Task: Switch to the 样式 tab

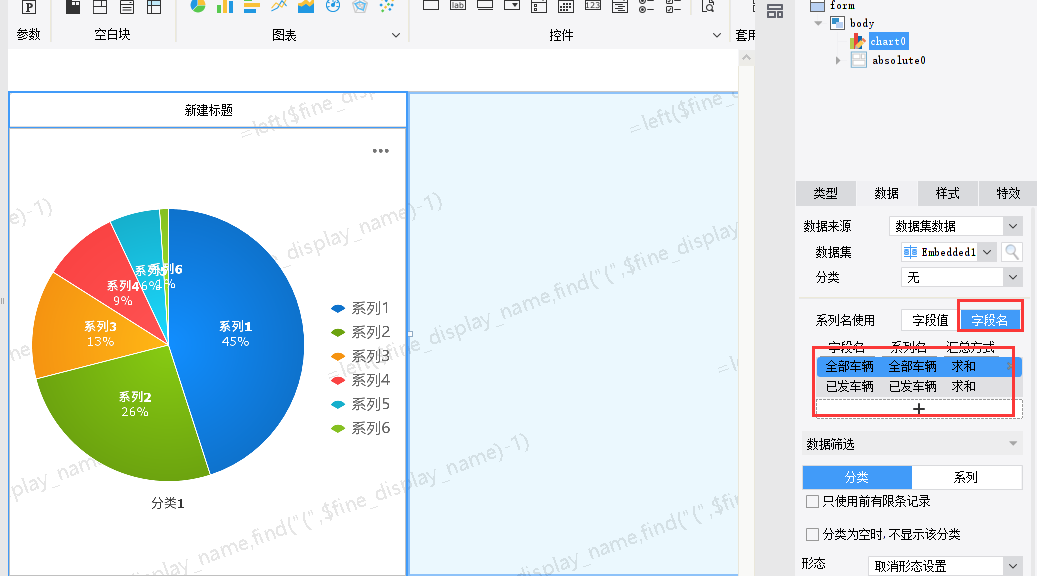Action: (947, 193)
